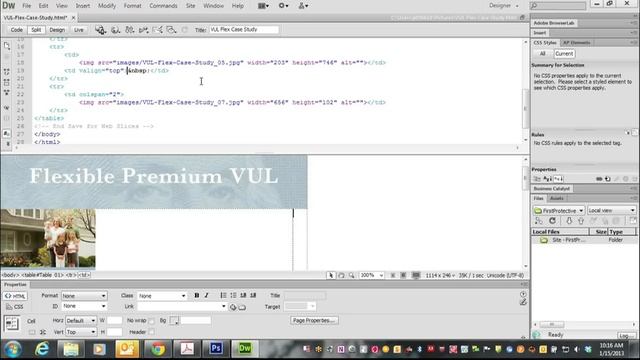This screenshot has height=360, width=640.
Task: Click the Refresh icon in Files panel
Action: tap(552, 221)
